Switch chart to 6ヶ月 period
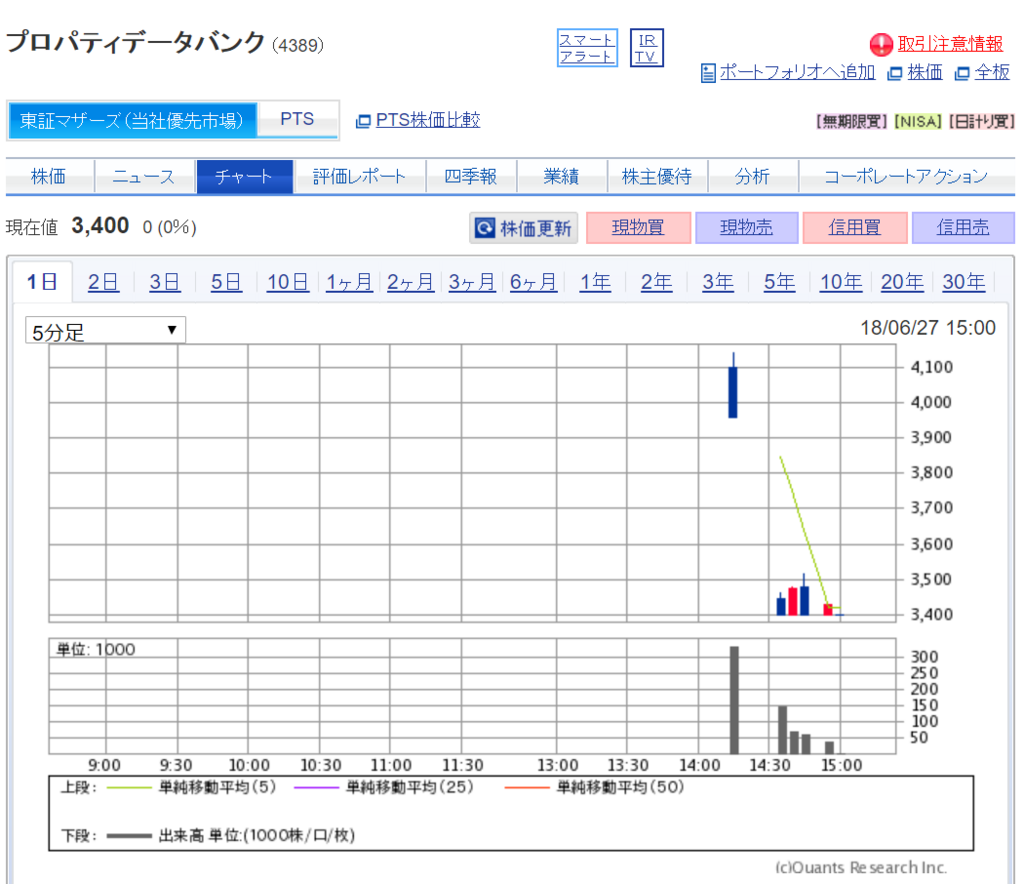Viewport: 1024px width, 884px height. pos(533,282)
